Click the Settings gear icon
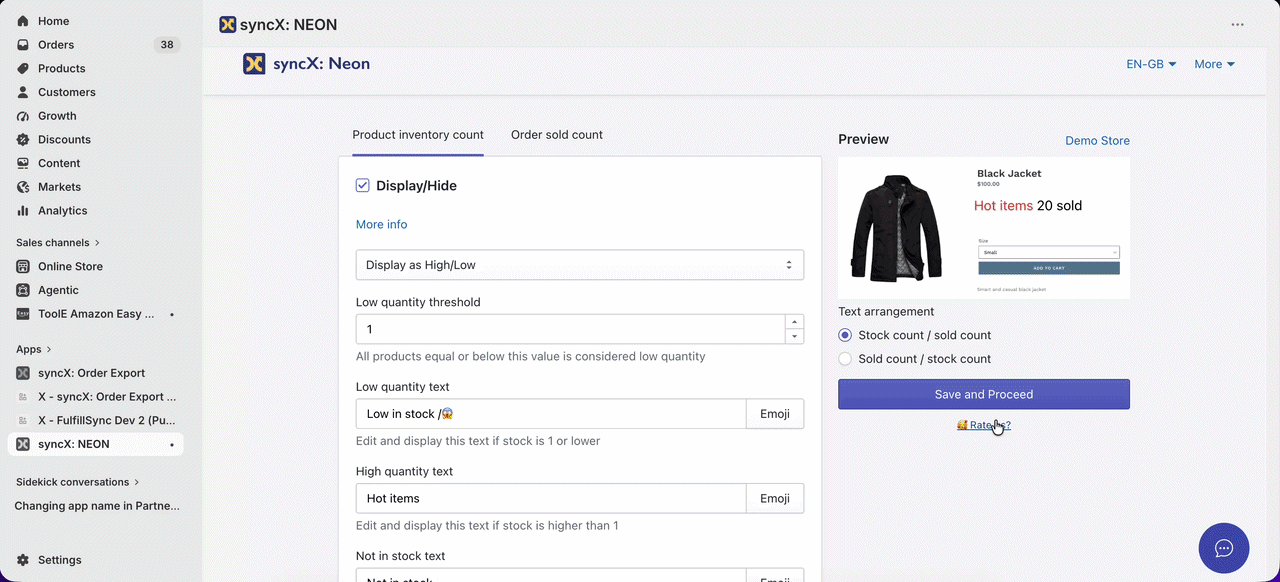1280x582 pixels. tap(23, 560)
